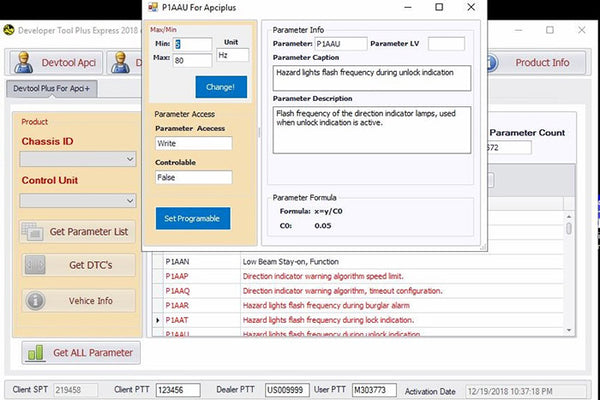Click the Devtool Apci toolbar icon
This screenshot has width=600, height=400.
coord(25,63)
